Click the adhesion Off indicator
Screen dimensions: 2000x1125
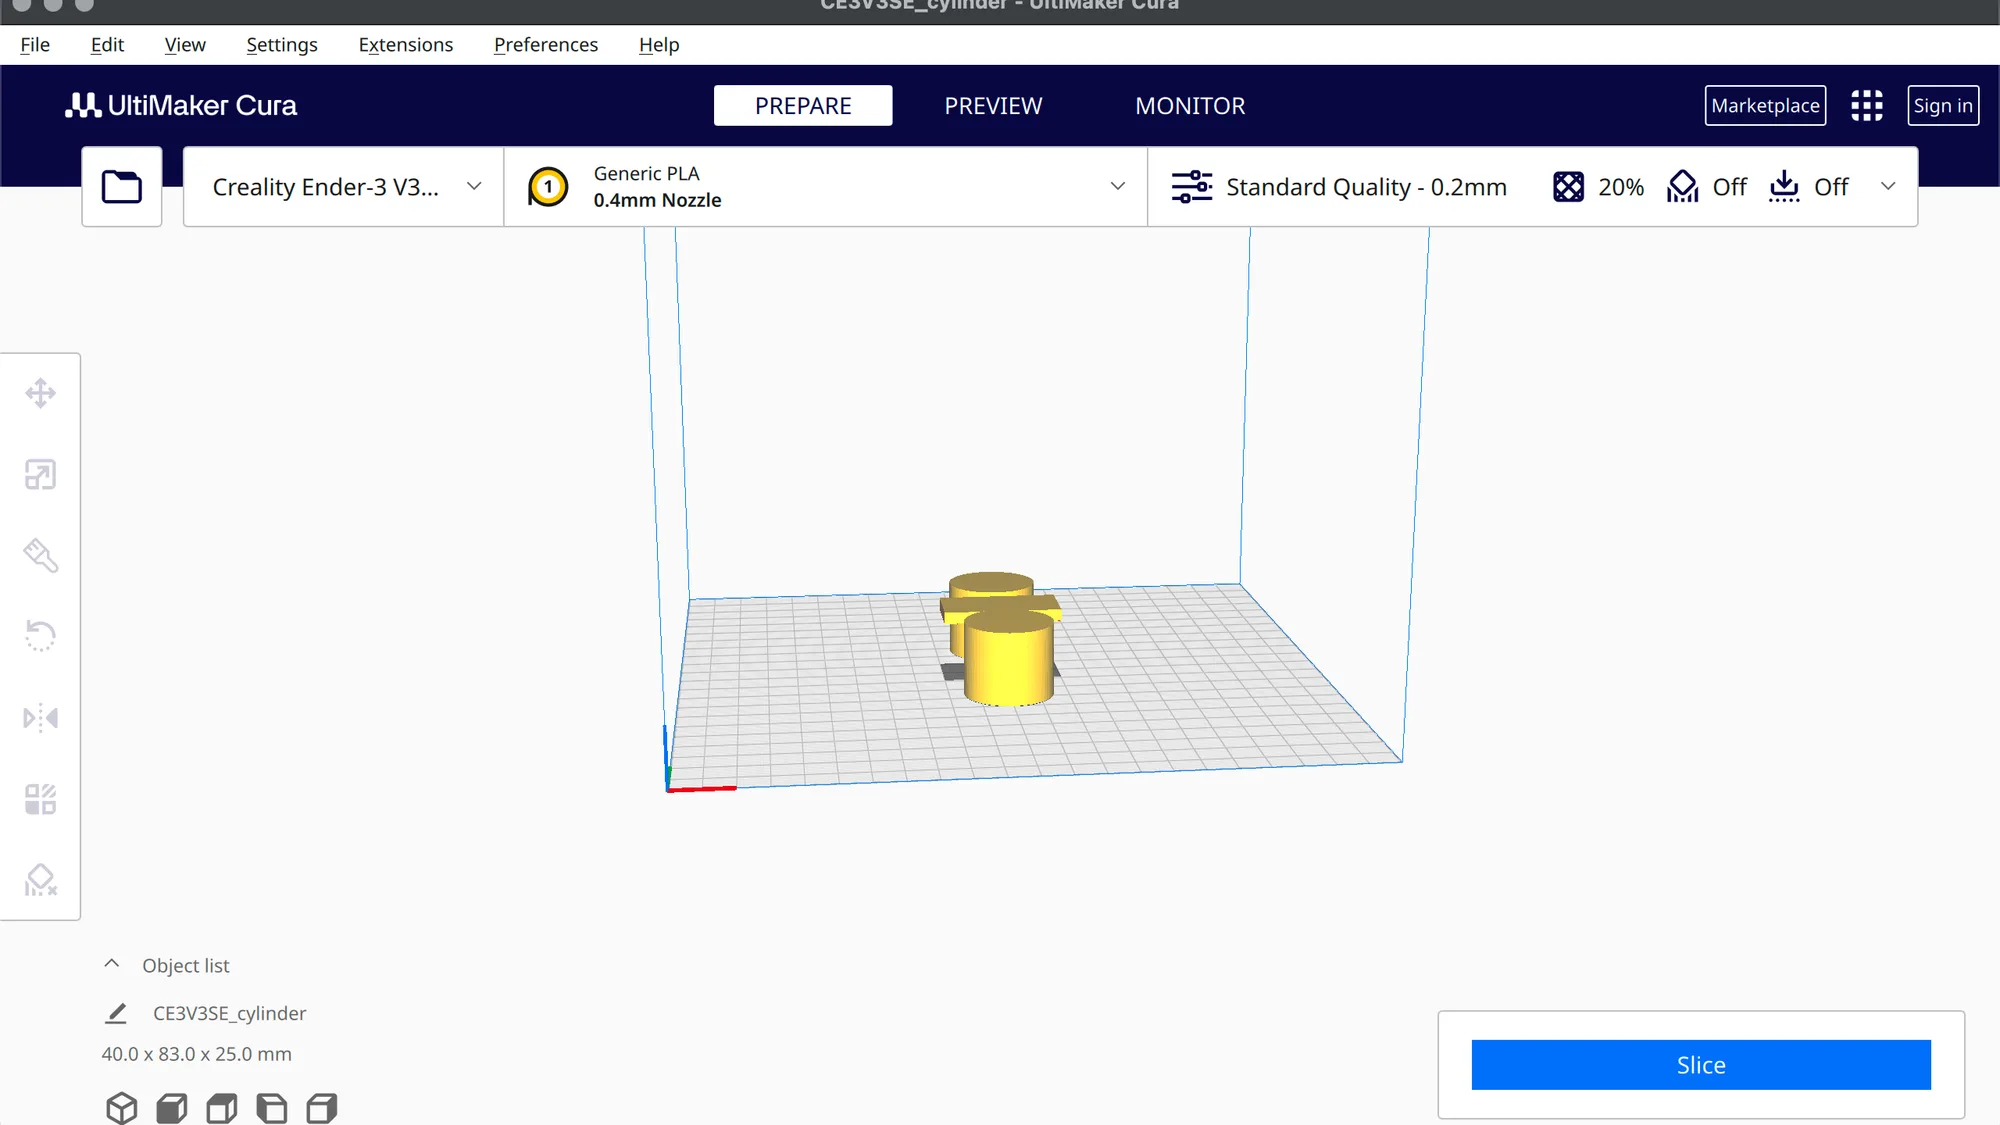click(x=1809, y=187)
